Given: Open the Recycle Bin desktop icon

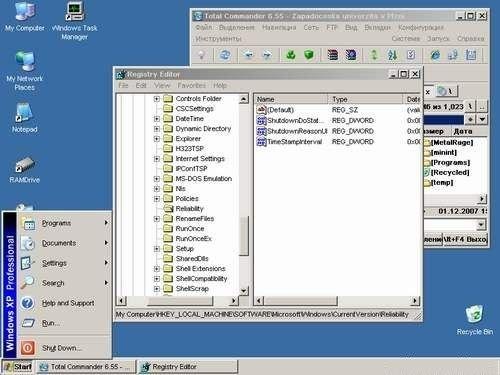Looking at the screenshot, I should click(x=475, y=319).
